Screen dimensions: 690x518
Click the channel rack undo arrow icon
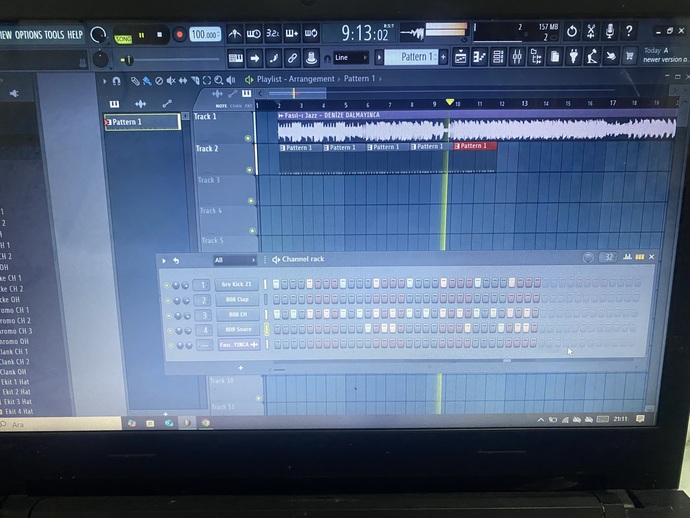[x=176, y=261]
